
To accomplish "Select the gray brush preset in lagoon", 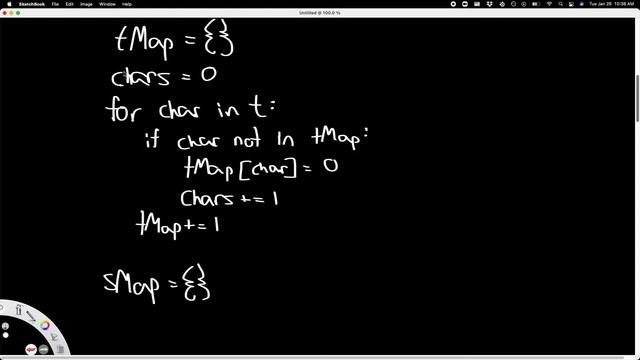I will [44, 349].
